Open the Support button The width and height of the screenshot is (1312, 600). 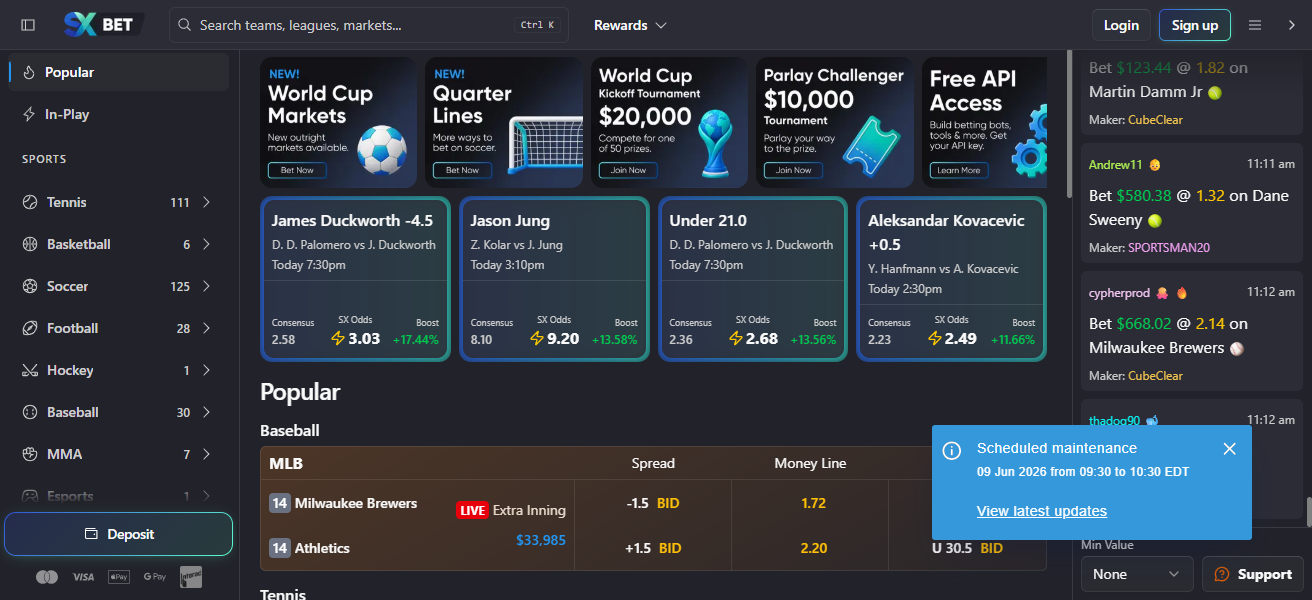[x=1253, y=574]
